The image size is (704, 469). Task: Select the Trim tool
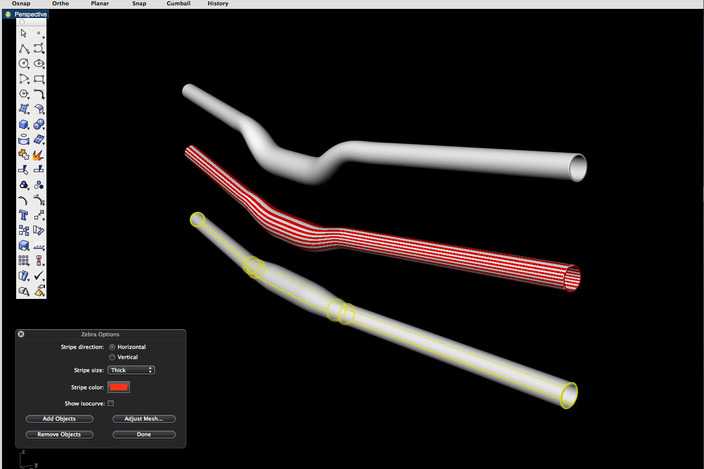[24, 170]
